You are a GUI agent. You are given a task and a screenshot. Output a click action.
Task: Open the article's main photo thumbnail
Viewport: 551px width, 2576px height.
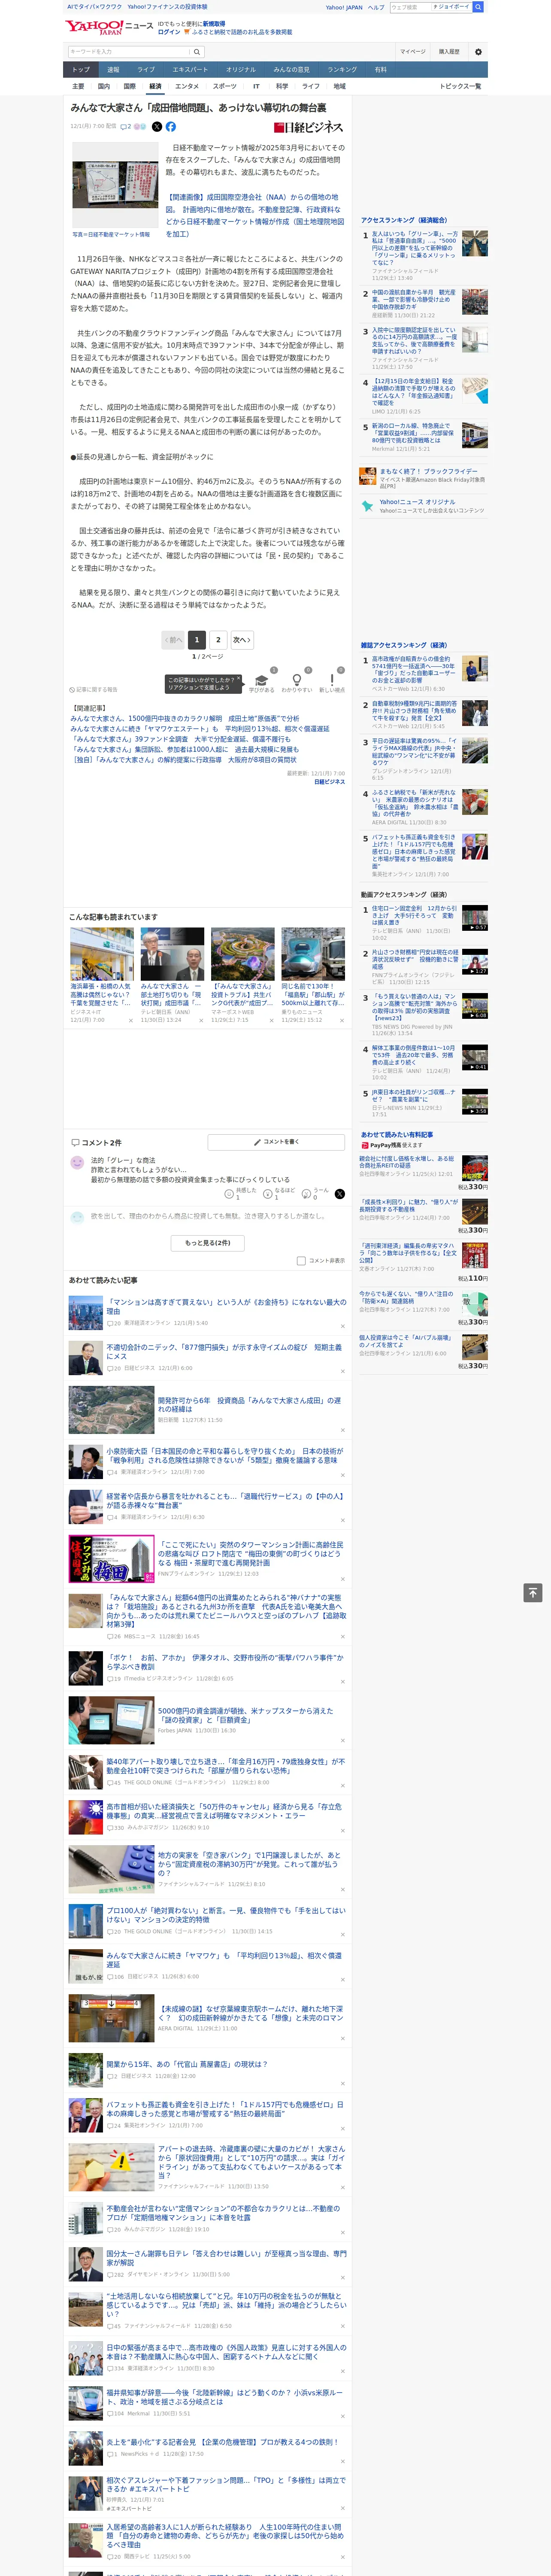[x=115, y=185]
